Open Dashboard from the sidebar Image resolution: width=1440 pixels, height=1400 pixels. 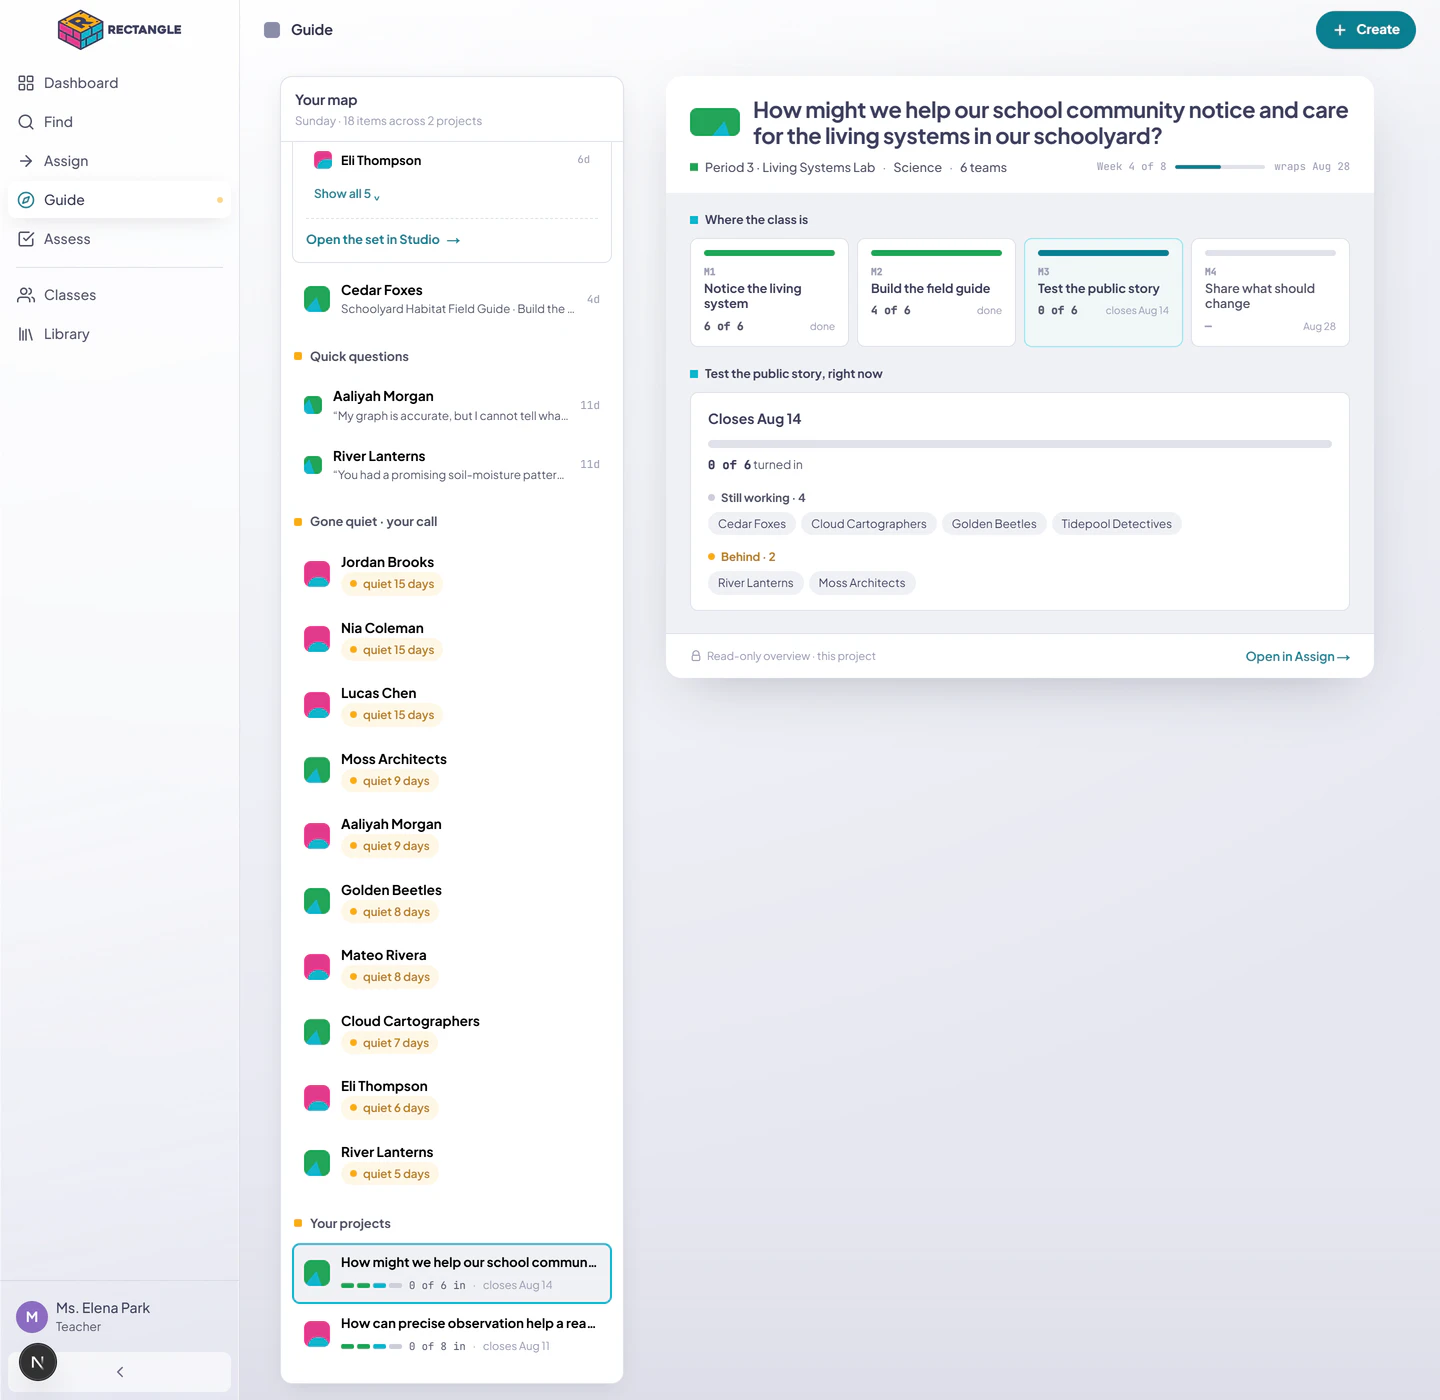[119, 83]
